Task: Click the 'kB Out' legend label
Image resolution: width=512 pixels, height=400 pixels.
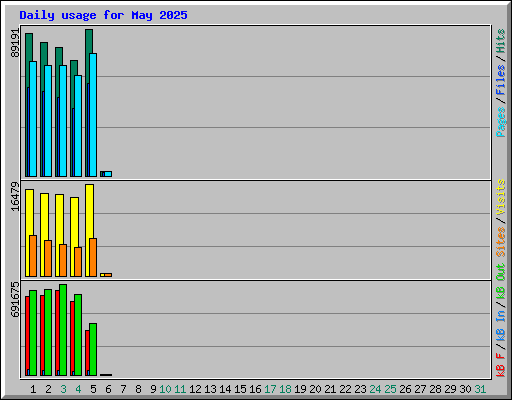Action: 501,282
